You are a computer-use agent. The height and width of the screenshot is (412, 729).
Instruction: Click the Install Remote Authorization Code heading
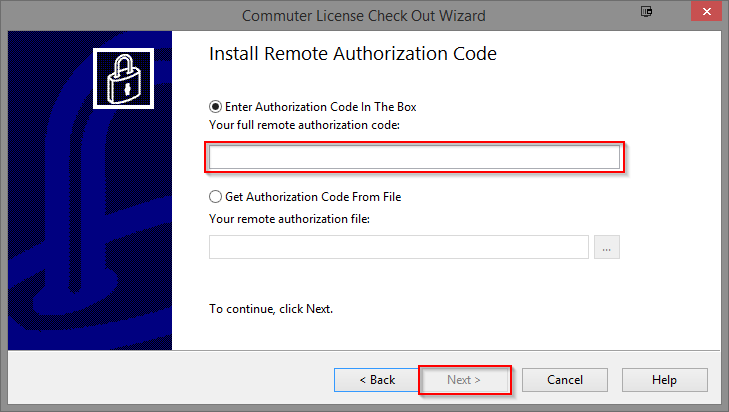point(353,54)
